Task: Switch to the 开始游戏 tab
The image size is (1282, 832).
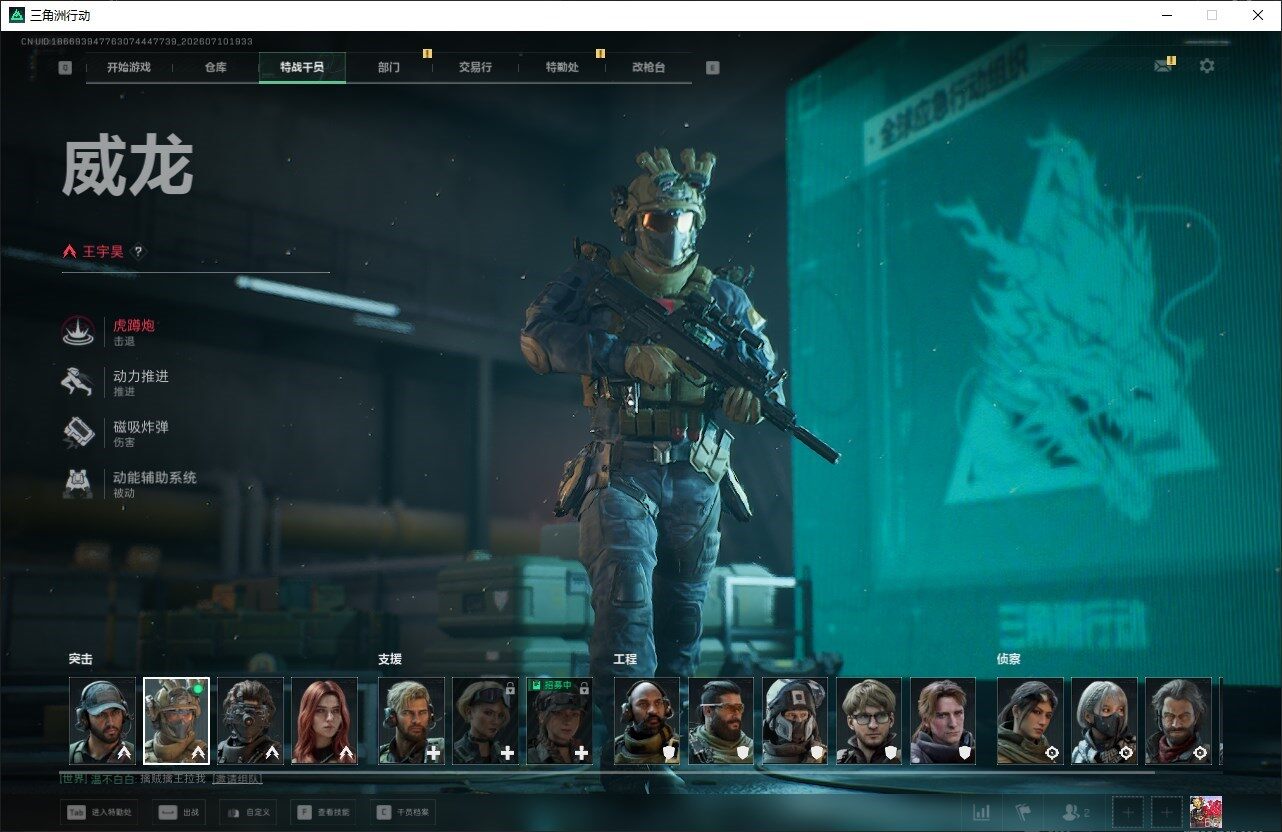Action: click(x=129, y=67)
